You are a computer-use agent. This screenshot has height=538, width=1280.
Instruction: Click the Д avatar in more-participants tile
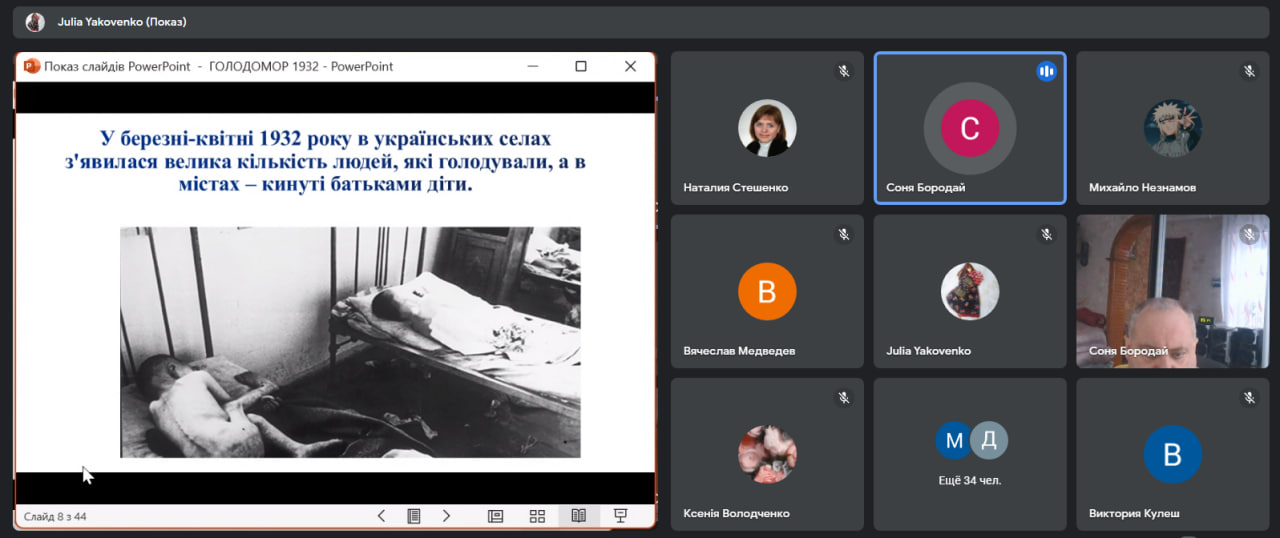989,440
